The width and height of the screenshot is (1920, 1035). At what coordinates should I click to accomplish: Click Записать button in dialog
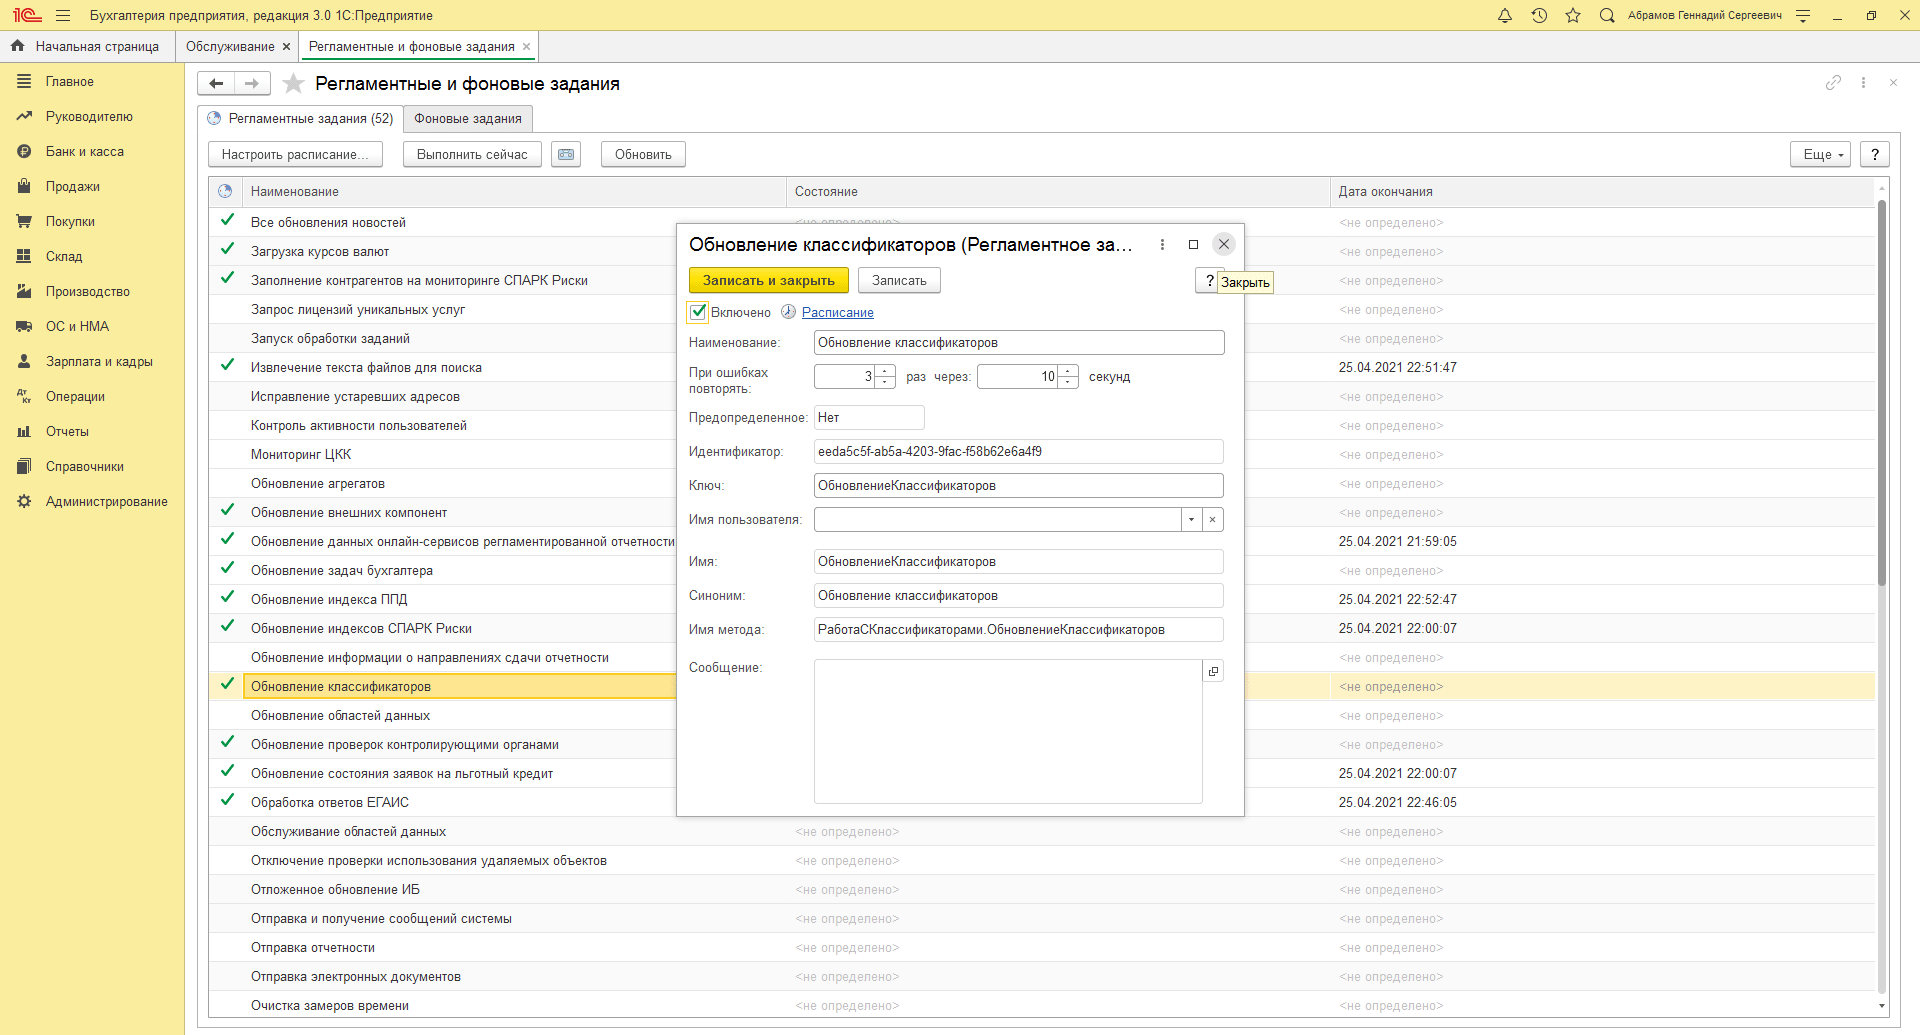coord(899,281)
